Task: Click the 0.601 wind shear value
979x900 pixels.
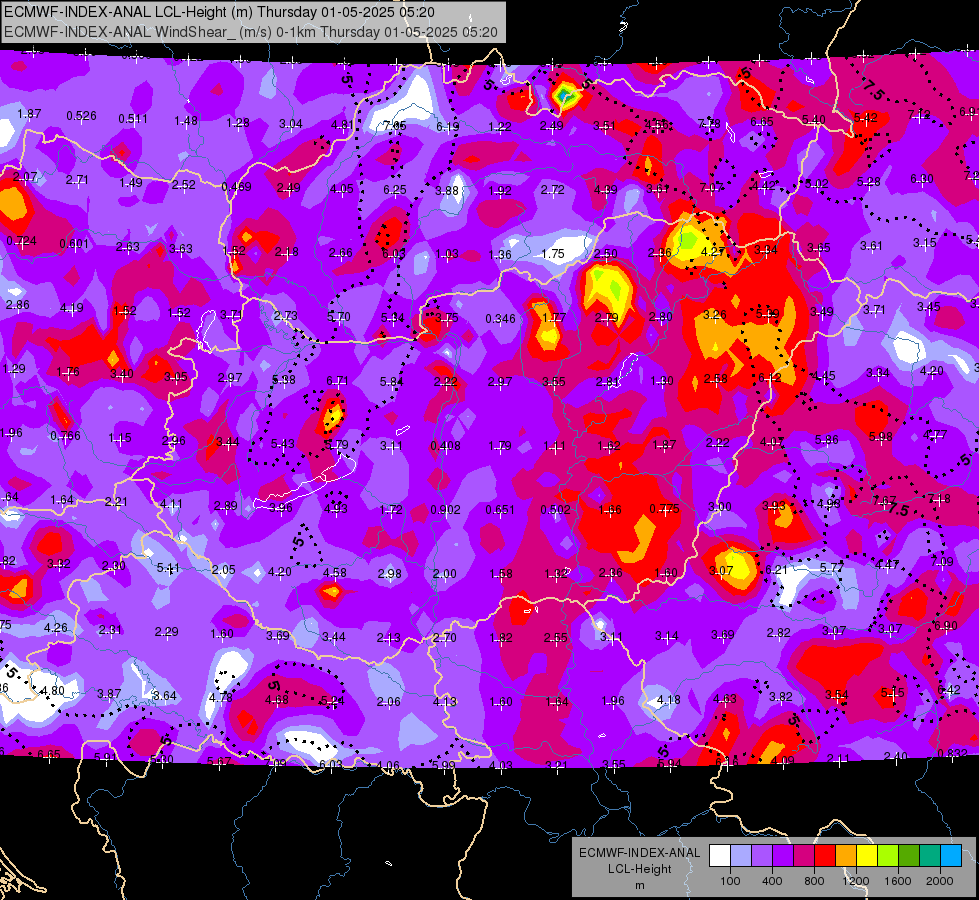Action: point(74,244)
